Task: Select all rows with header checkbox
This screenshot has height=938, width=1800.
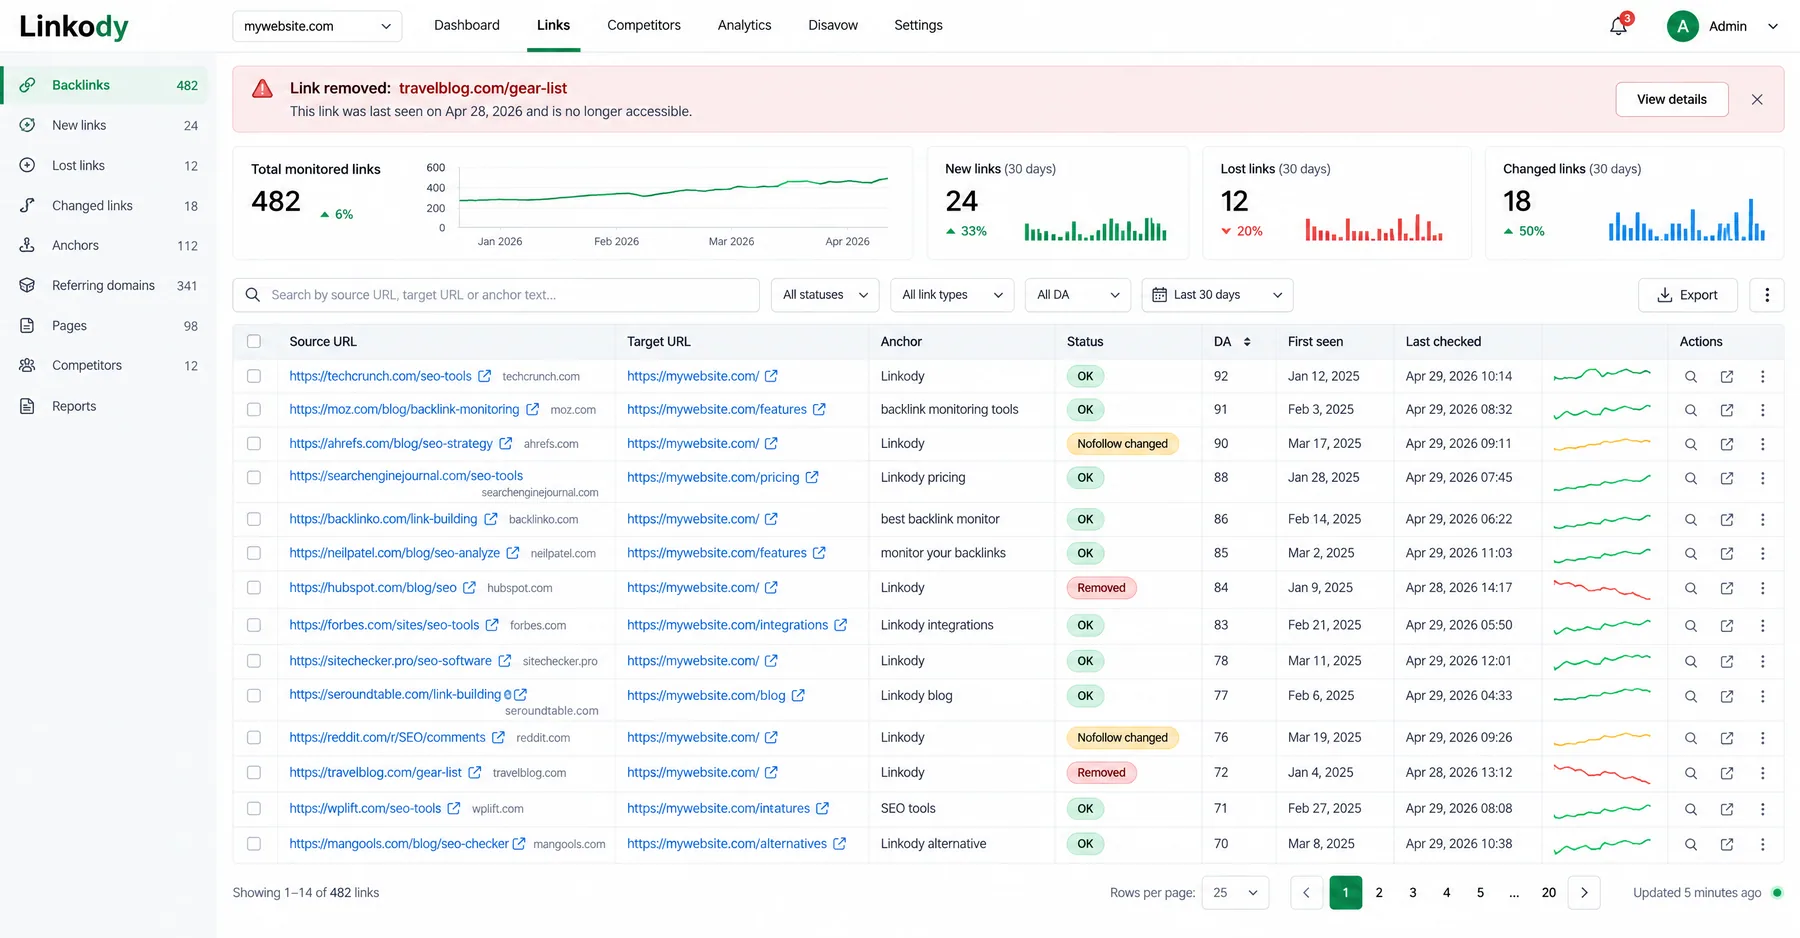Action: (254, 342)
